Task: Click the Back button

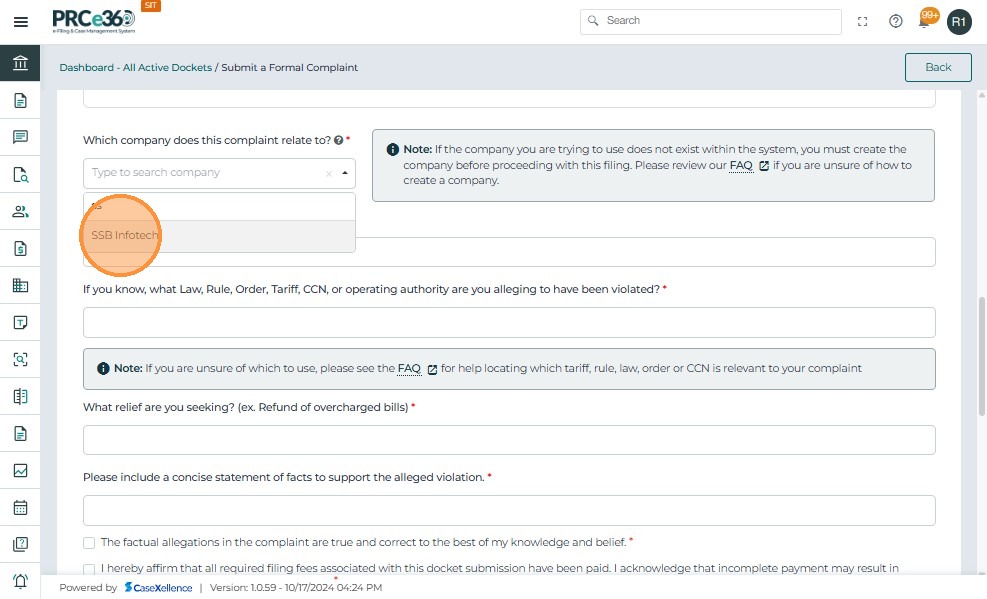Action: point(938,67)
